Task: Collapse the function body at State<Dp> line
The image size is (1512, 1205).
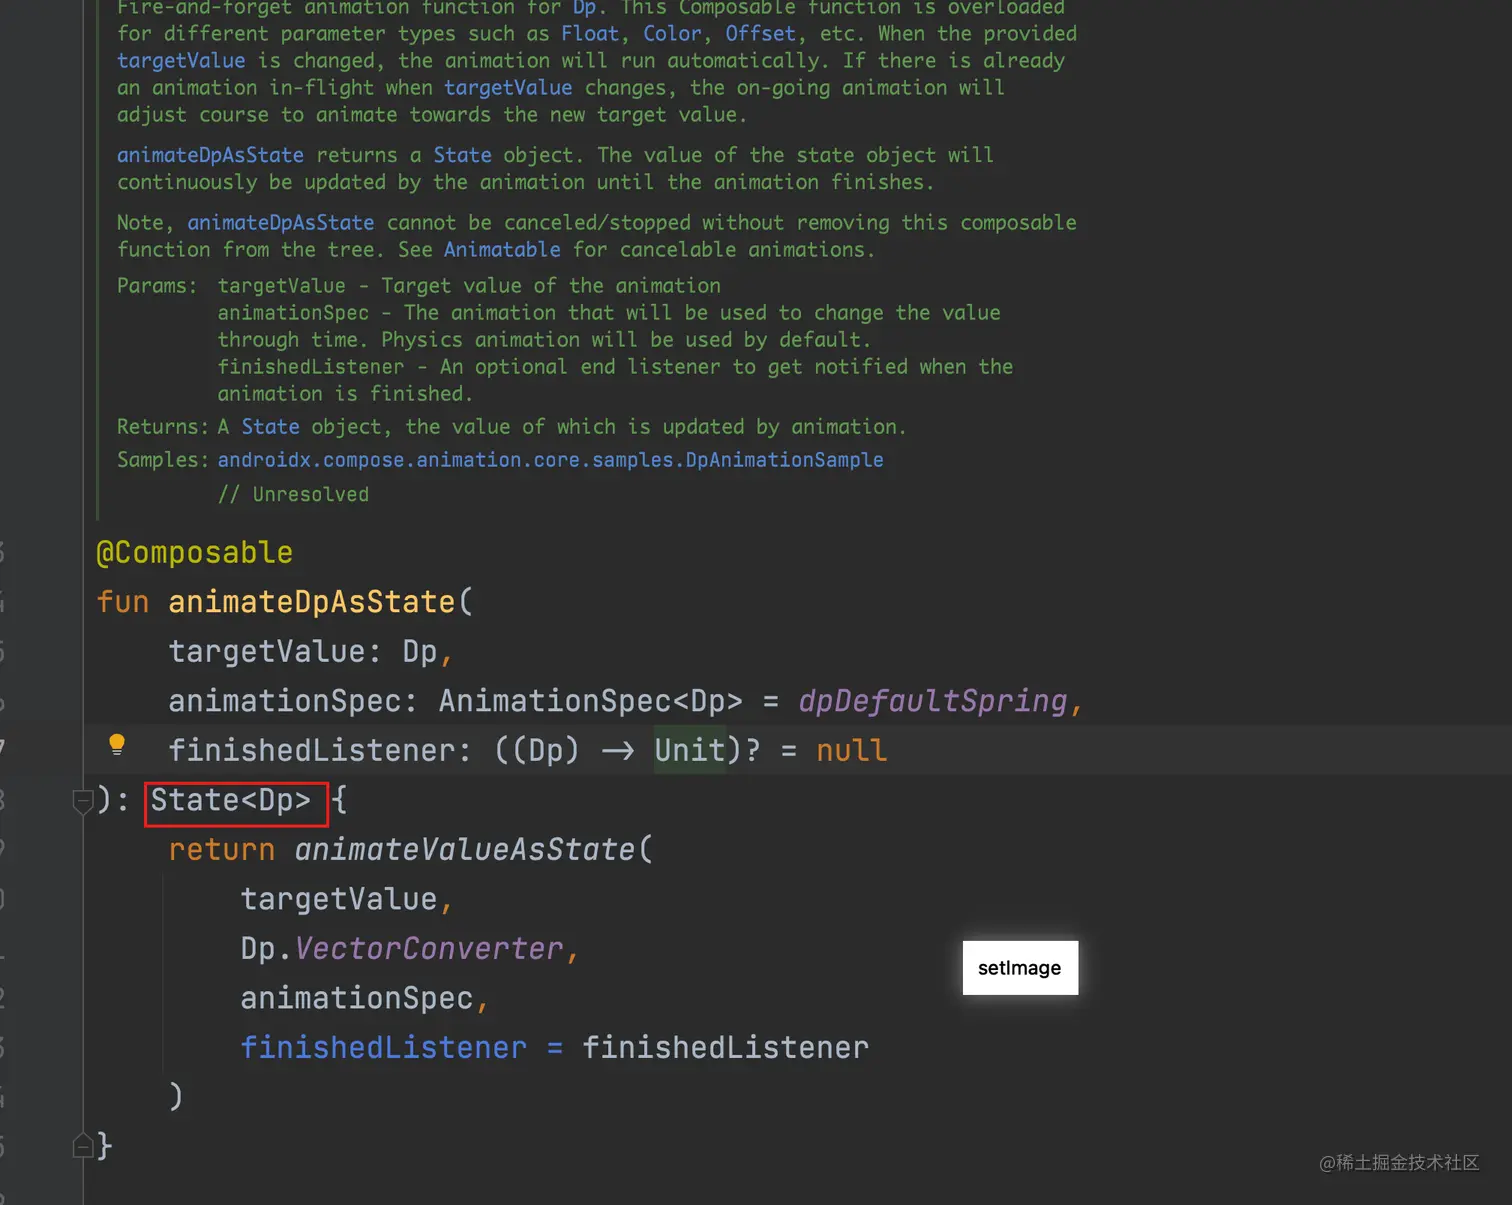Action: point(82,801)
